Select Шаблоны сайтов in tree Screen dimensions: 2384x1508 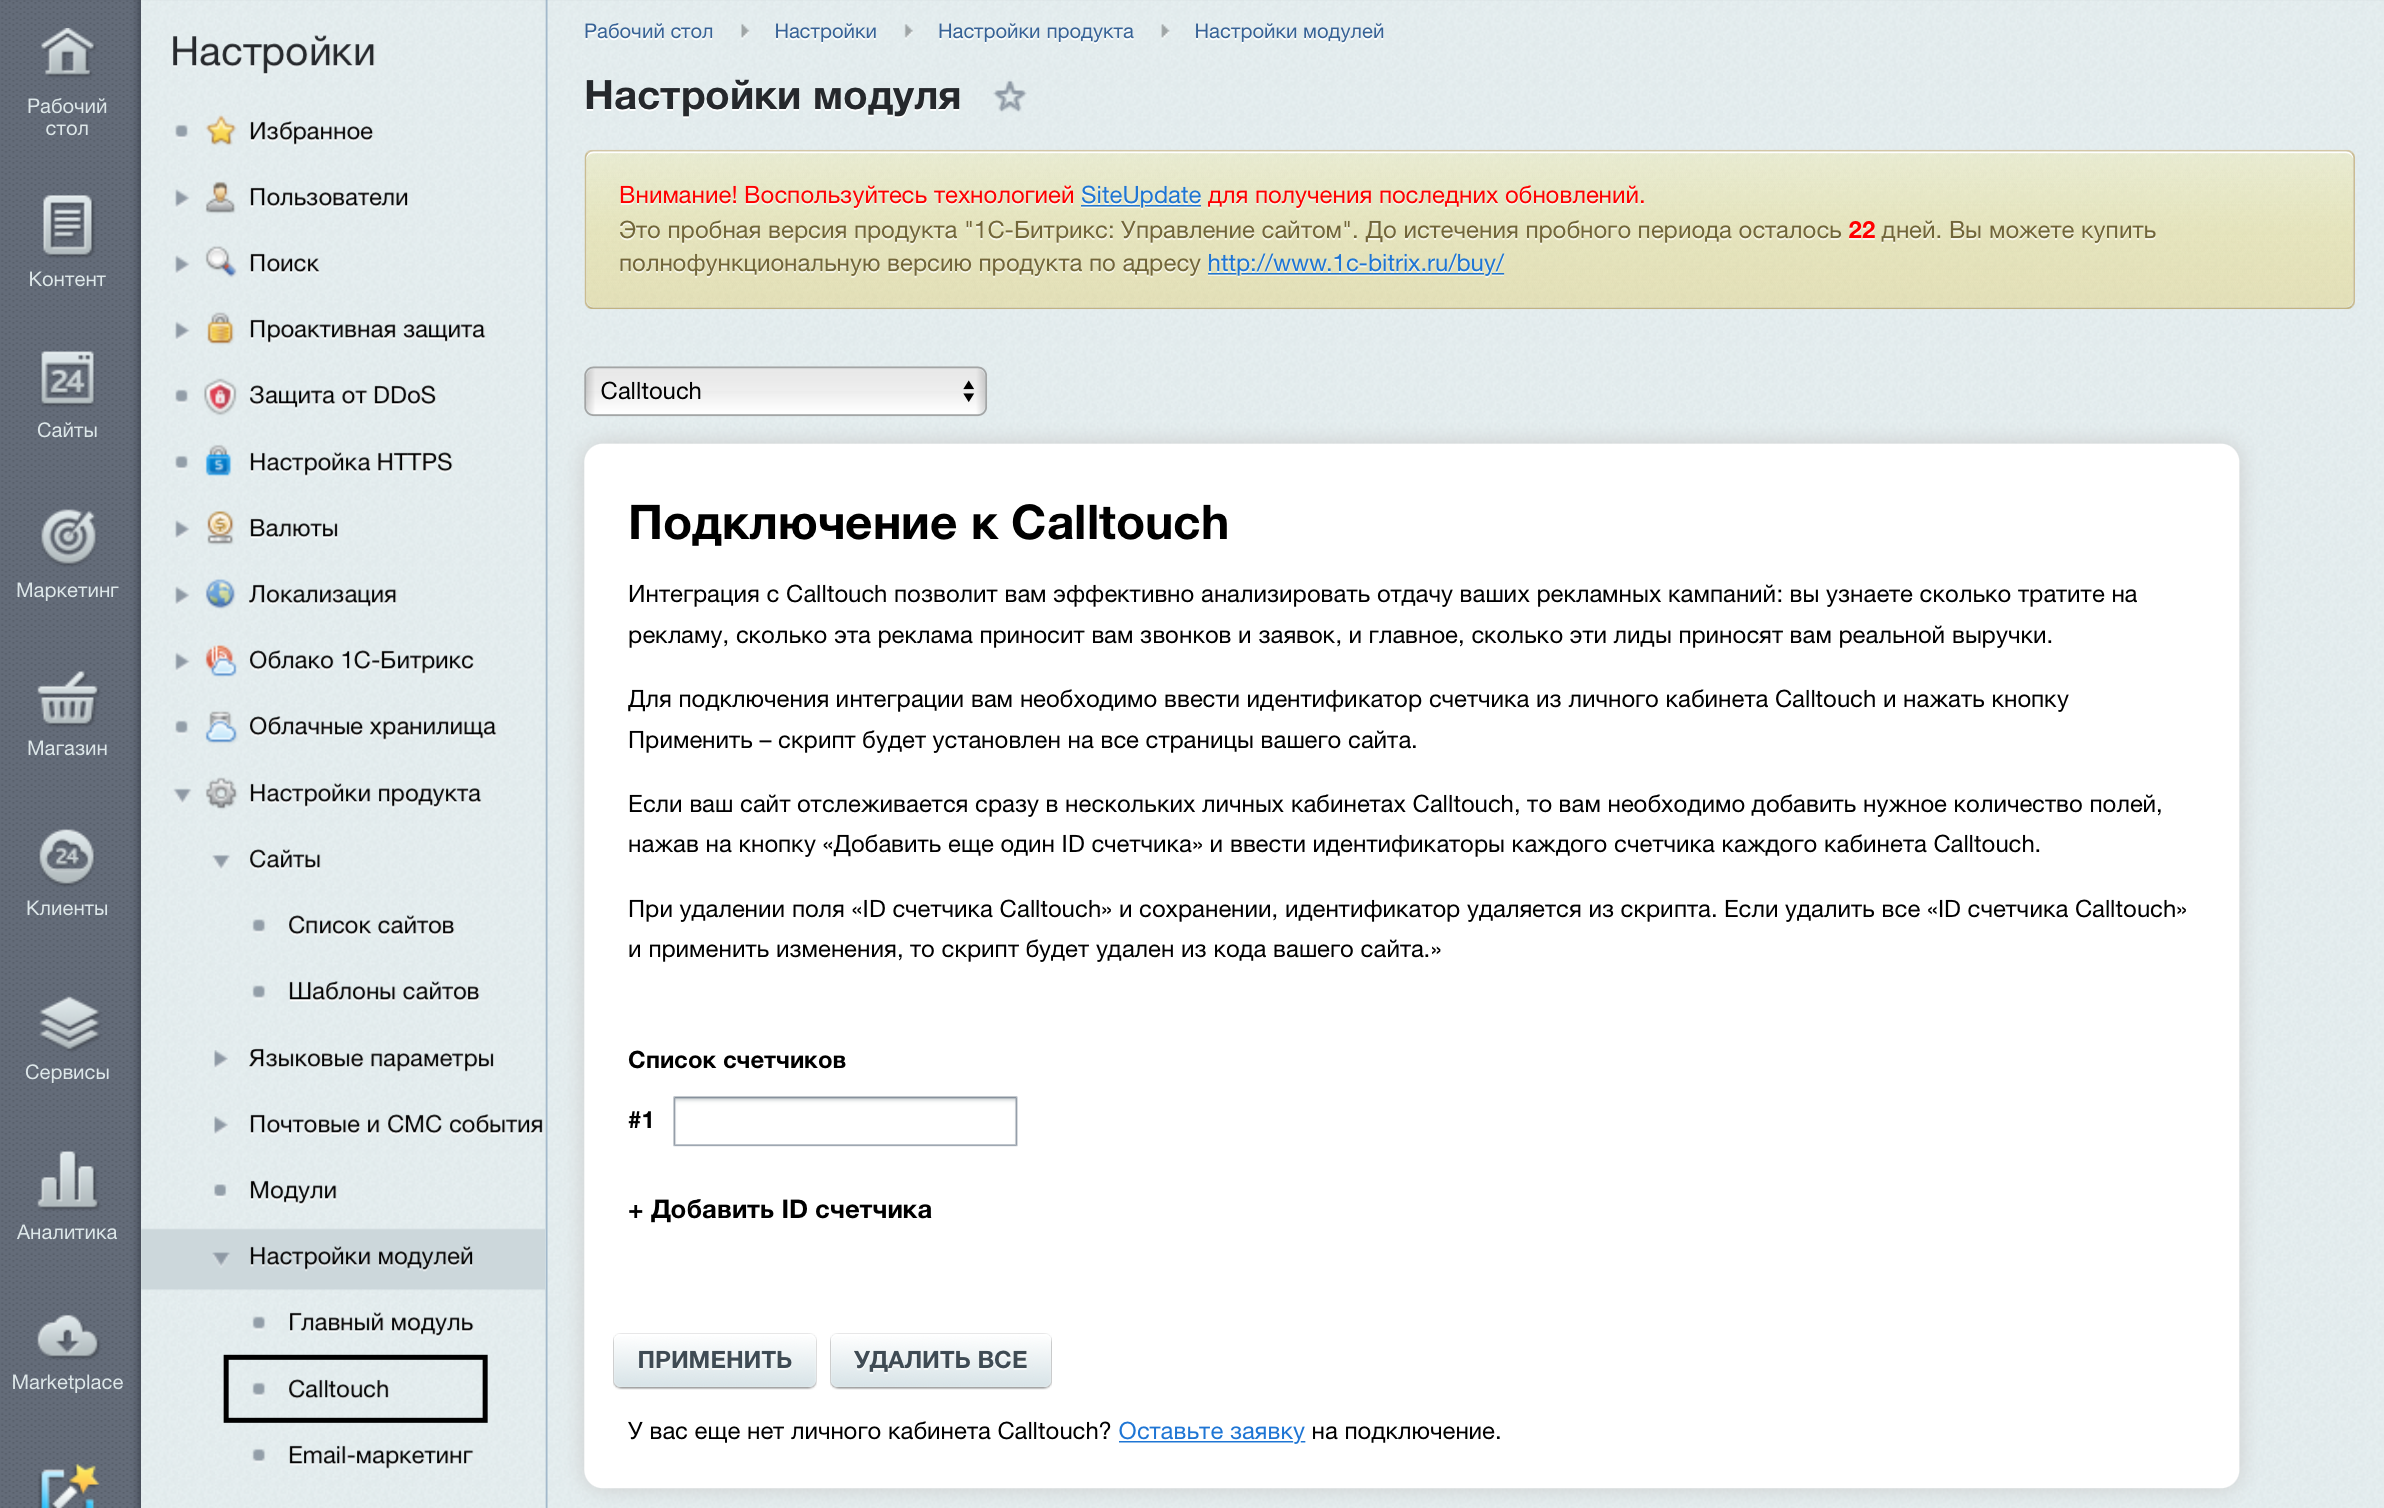pos(383,991)
